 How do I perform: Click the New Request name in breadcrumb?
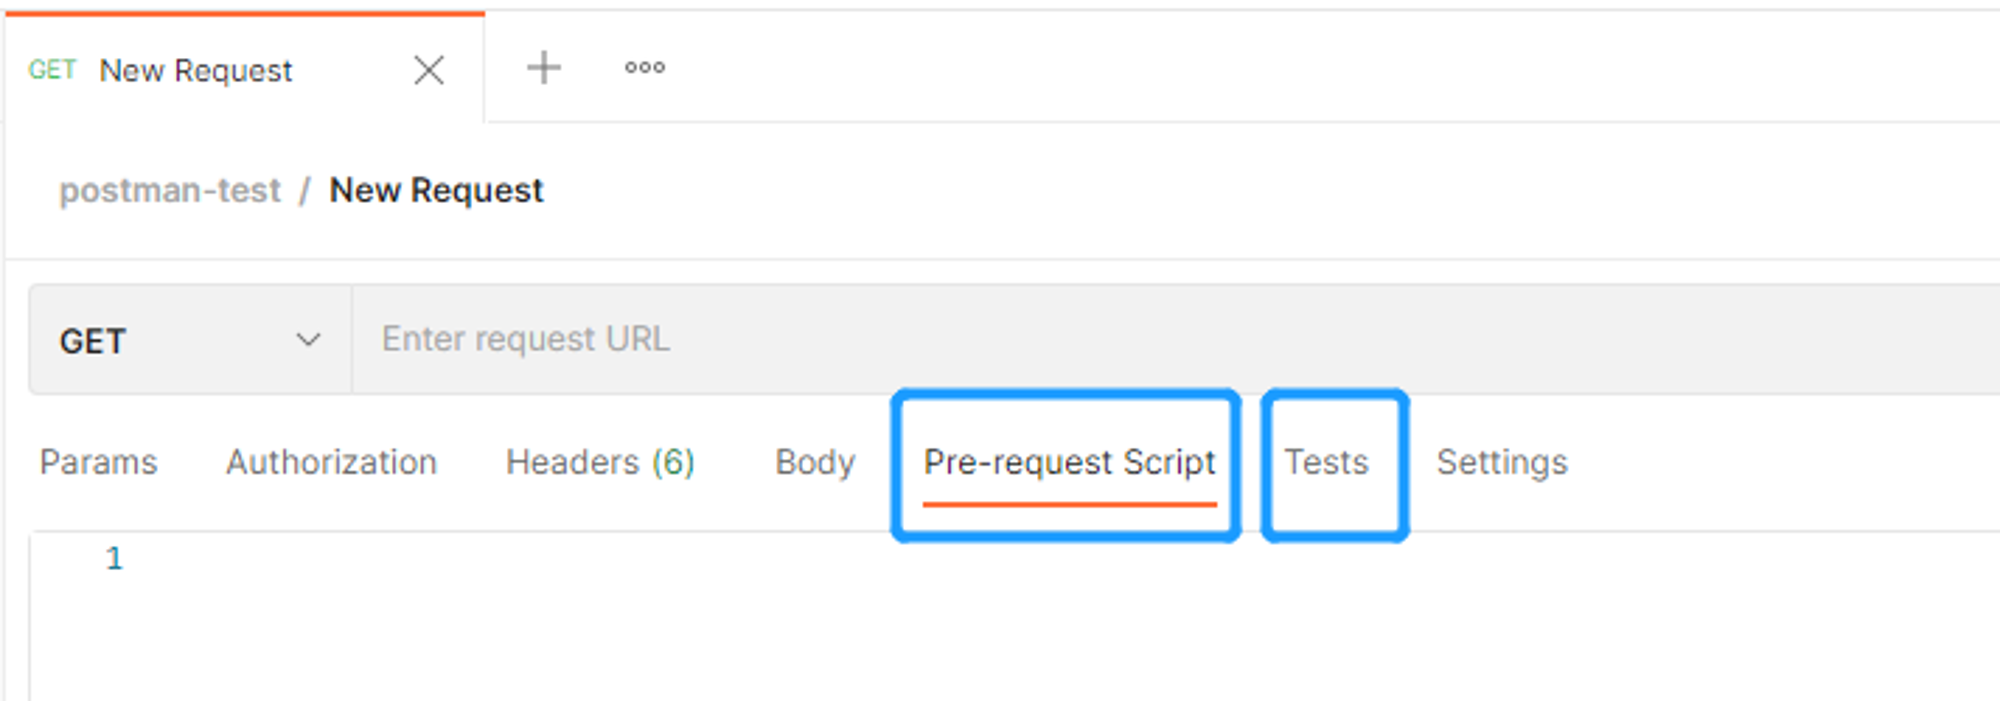(x=437, y=190)
